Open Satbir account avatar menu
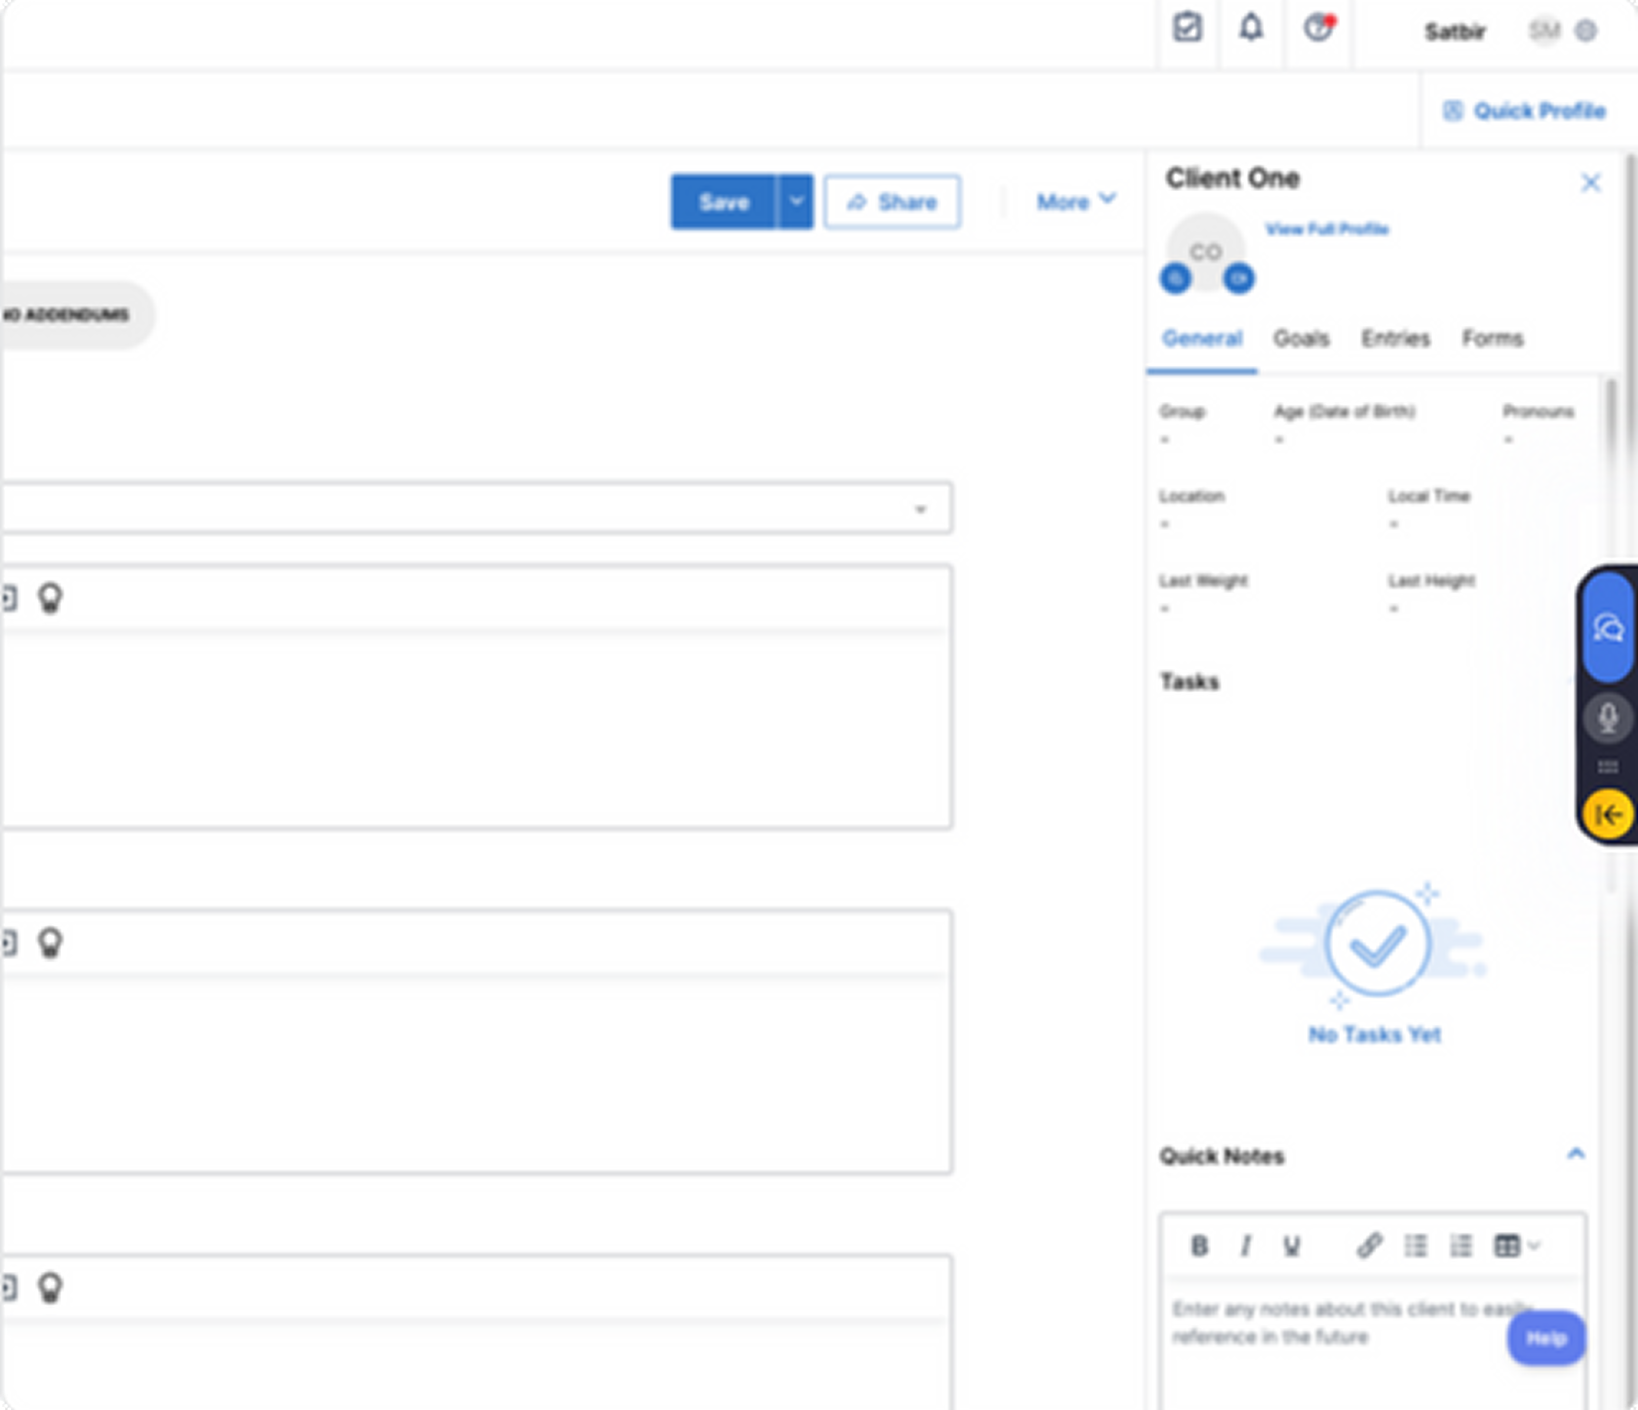The width and height of the screenshot is (1638, 1410). click(1545, 31)
